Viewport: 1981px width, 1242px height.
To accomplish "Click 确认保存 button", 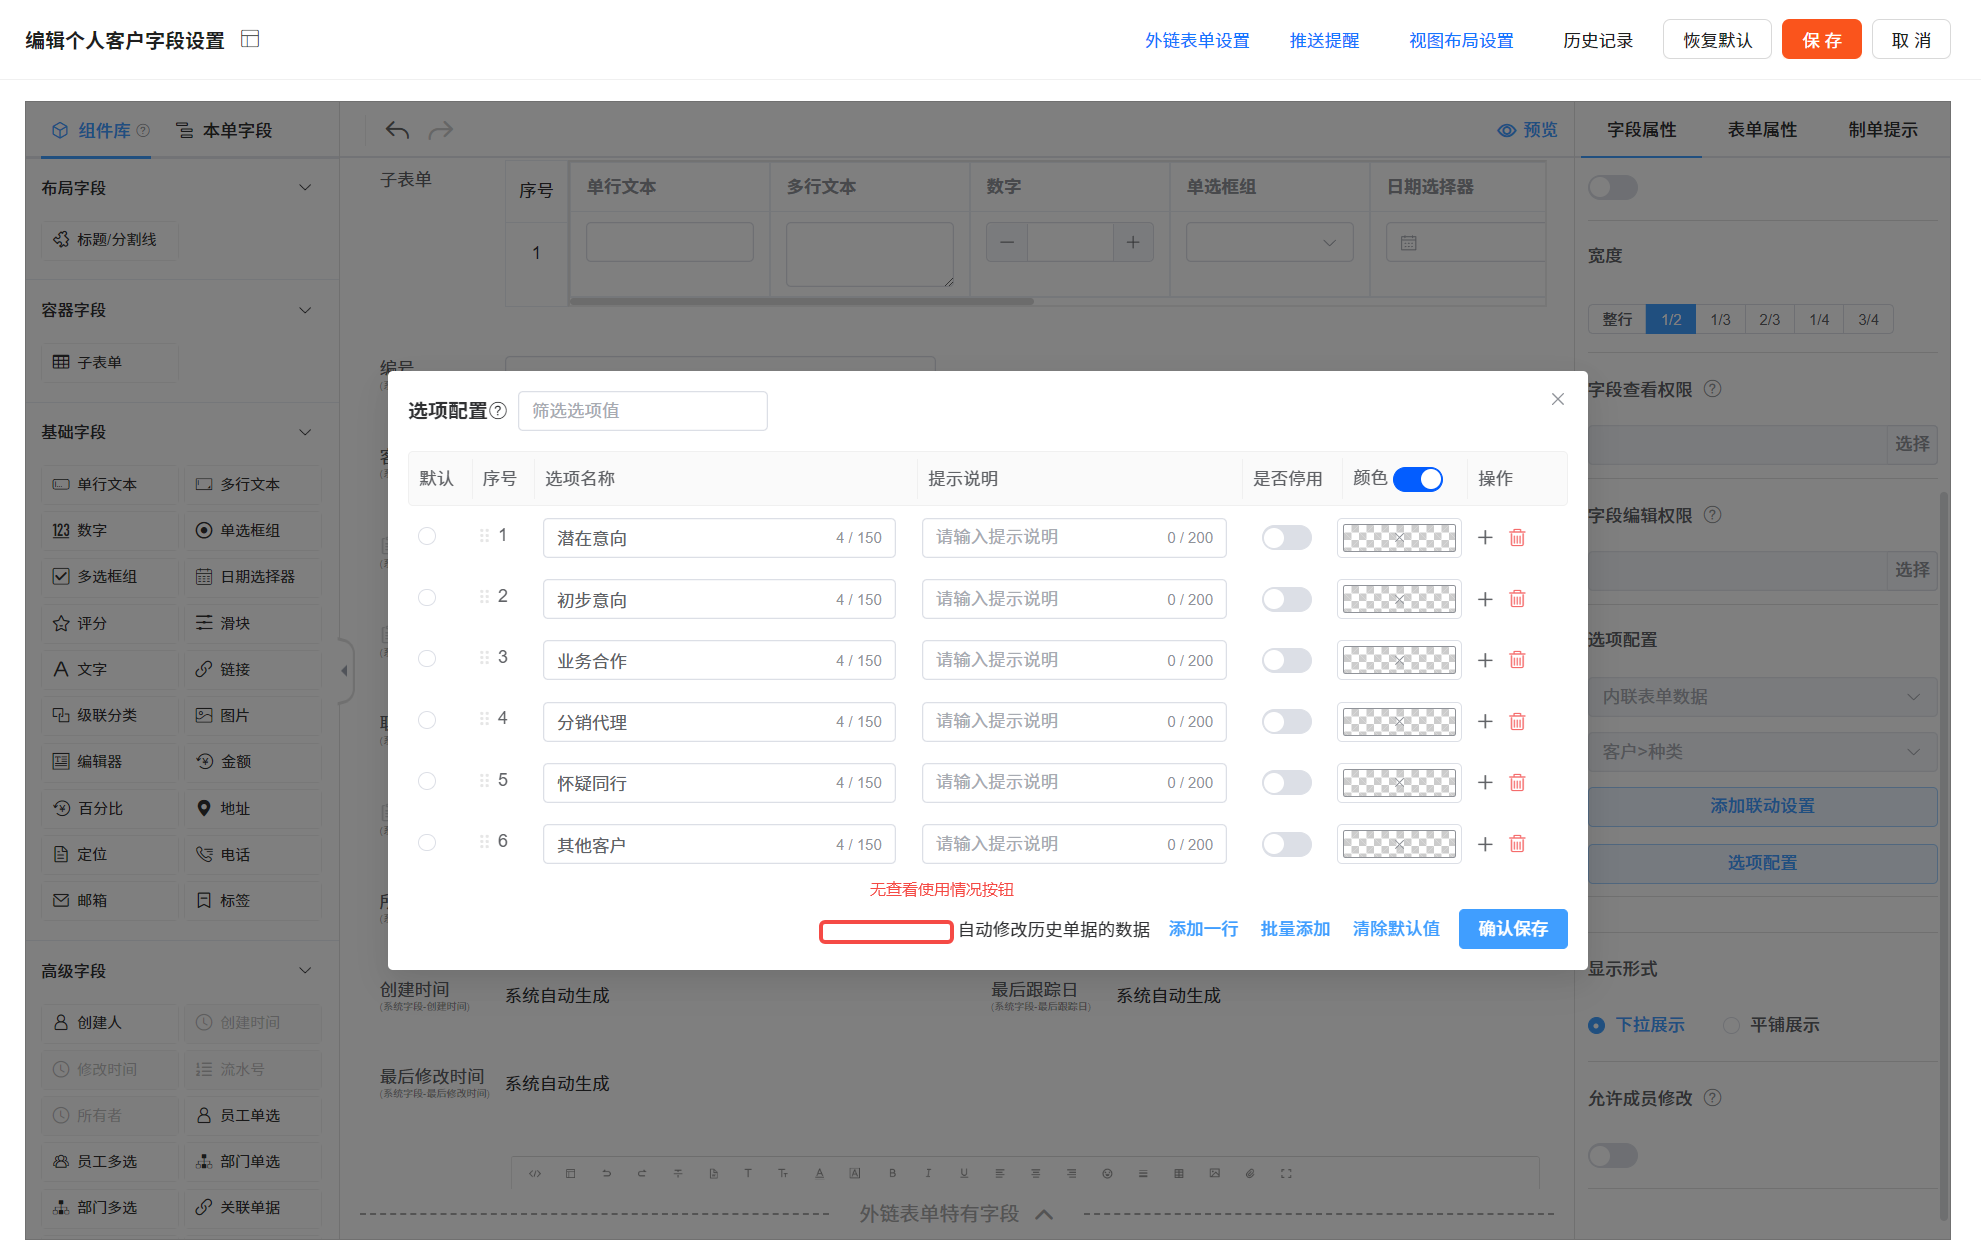I will [x=1512, y=929].
